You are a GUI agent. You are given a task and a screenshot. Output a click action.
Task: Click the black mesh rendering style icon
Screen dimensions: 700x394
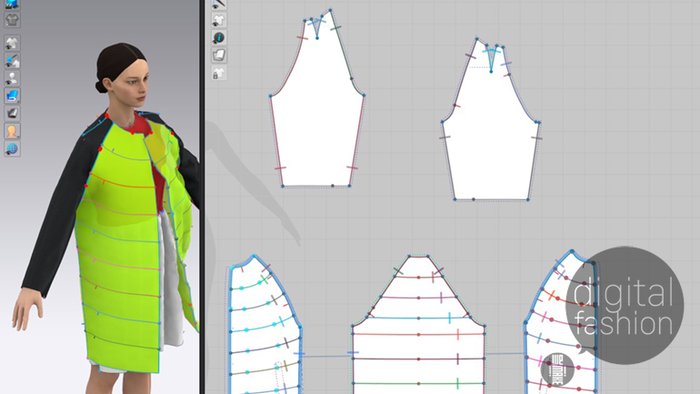click(x=12, y=113)
